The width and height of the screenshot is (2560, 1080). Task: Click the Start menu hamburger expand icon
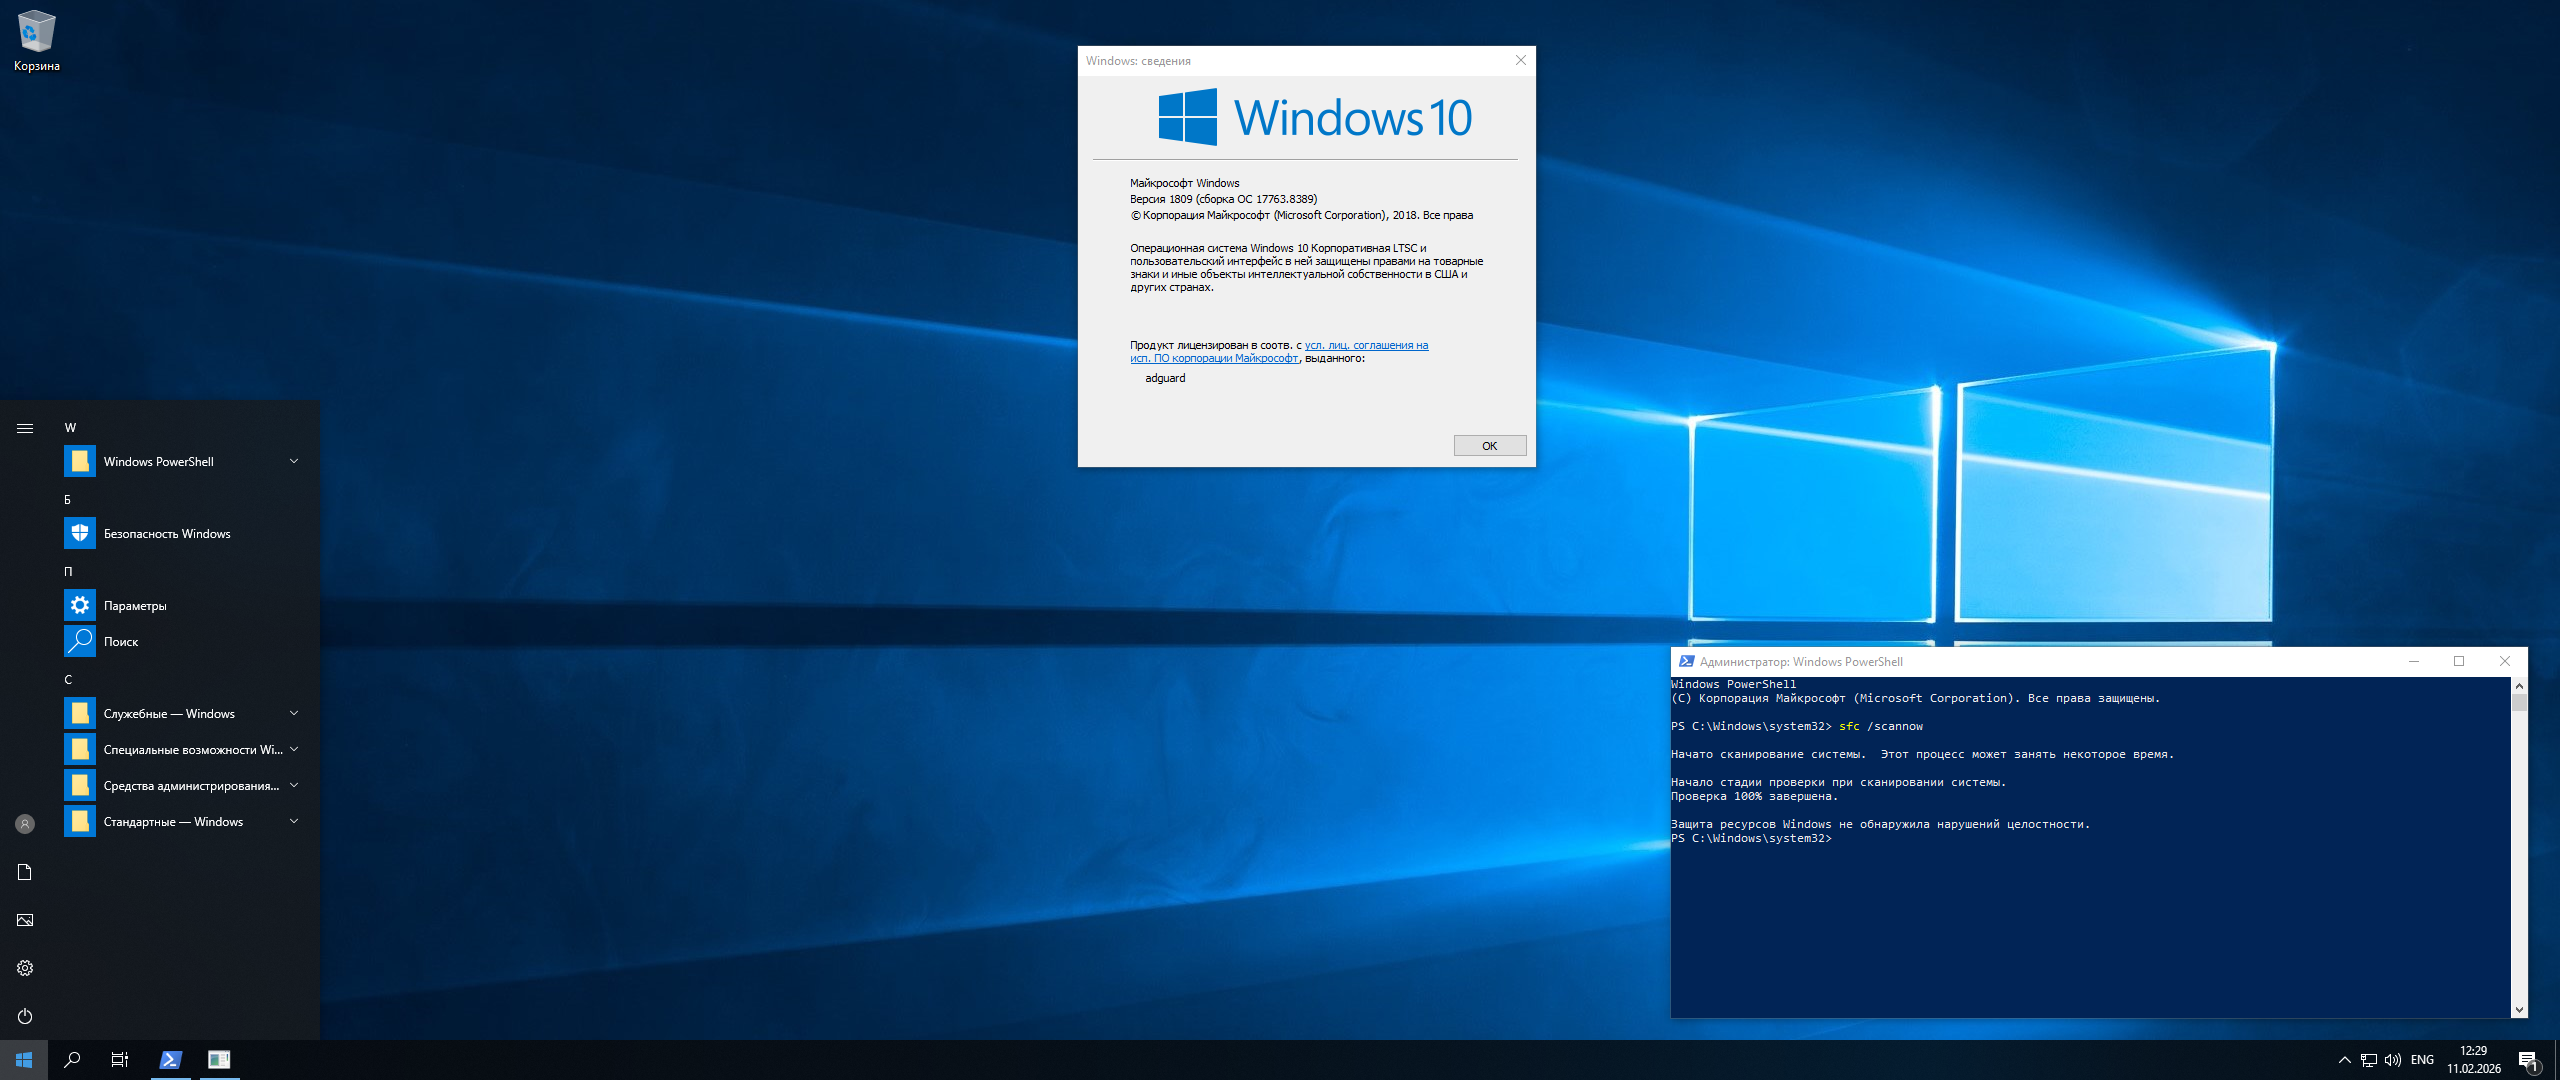point(25,428)
